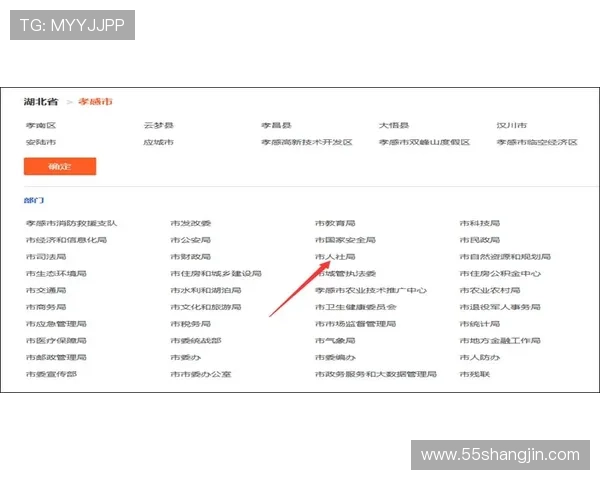
Task: Click 市税务局 link
Action: click(x=191, y=324)
